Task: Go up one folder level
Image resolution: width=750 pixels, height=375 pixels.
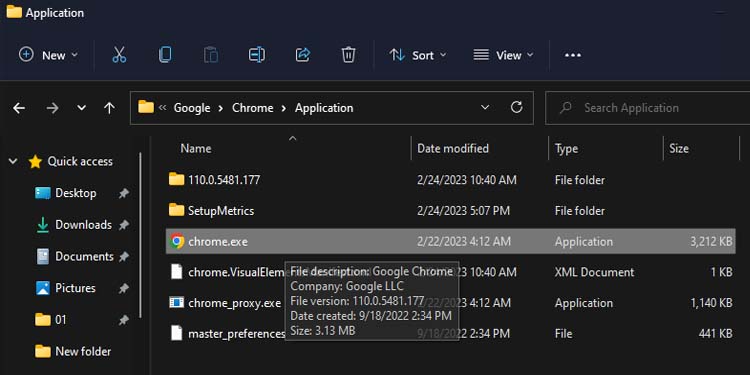Action: [x=110, y=108]
